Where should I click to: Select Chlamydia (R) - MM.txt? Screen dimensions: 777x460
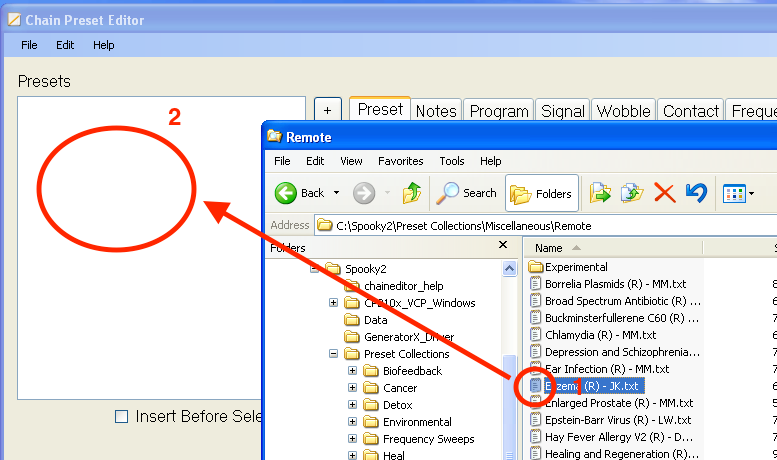(x=601, y=335)
